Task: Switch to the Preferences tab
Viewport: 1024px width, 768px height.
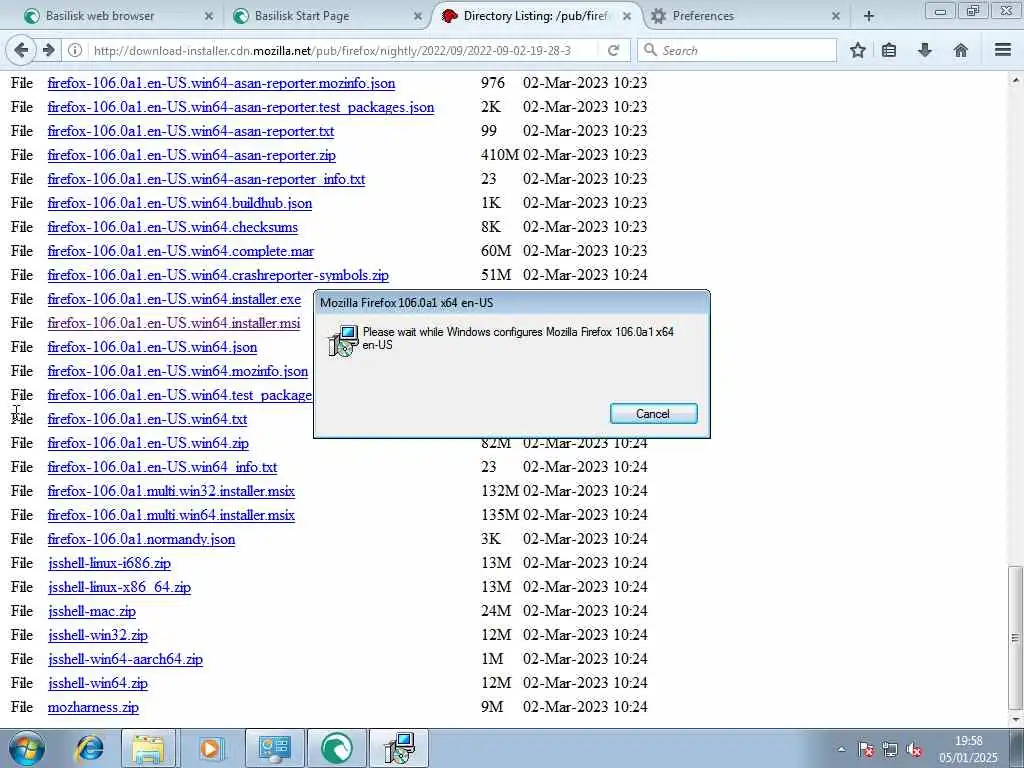Action: click(x=744, y=16)
